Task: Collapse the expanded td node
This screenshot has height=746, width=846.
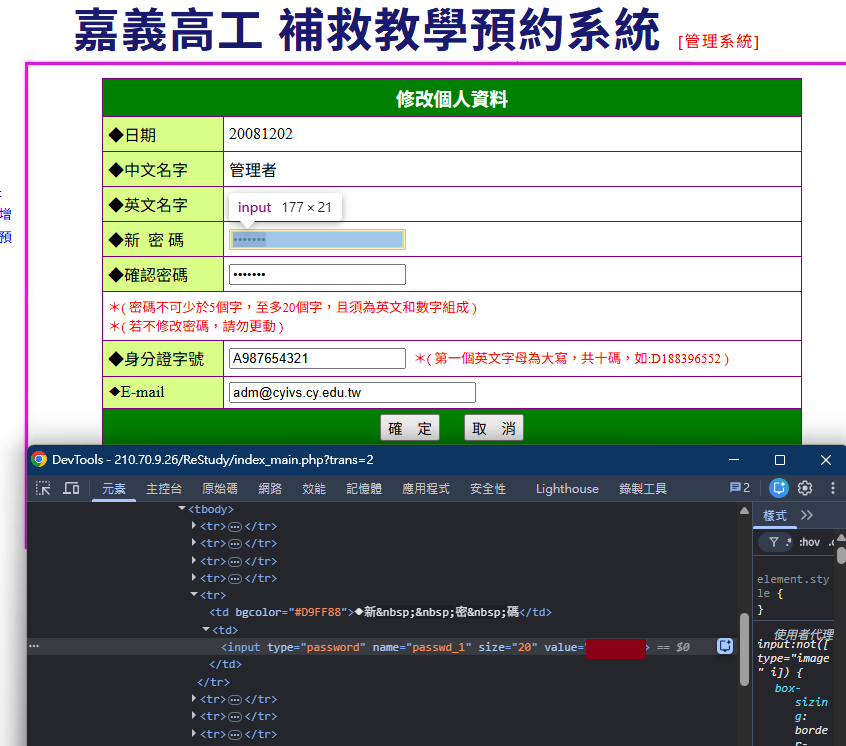Action: tap(206, 629)
